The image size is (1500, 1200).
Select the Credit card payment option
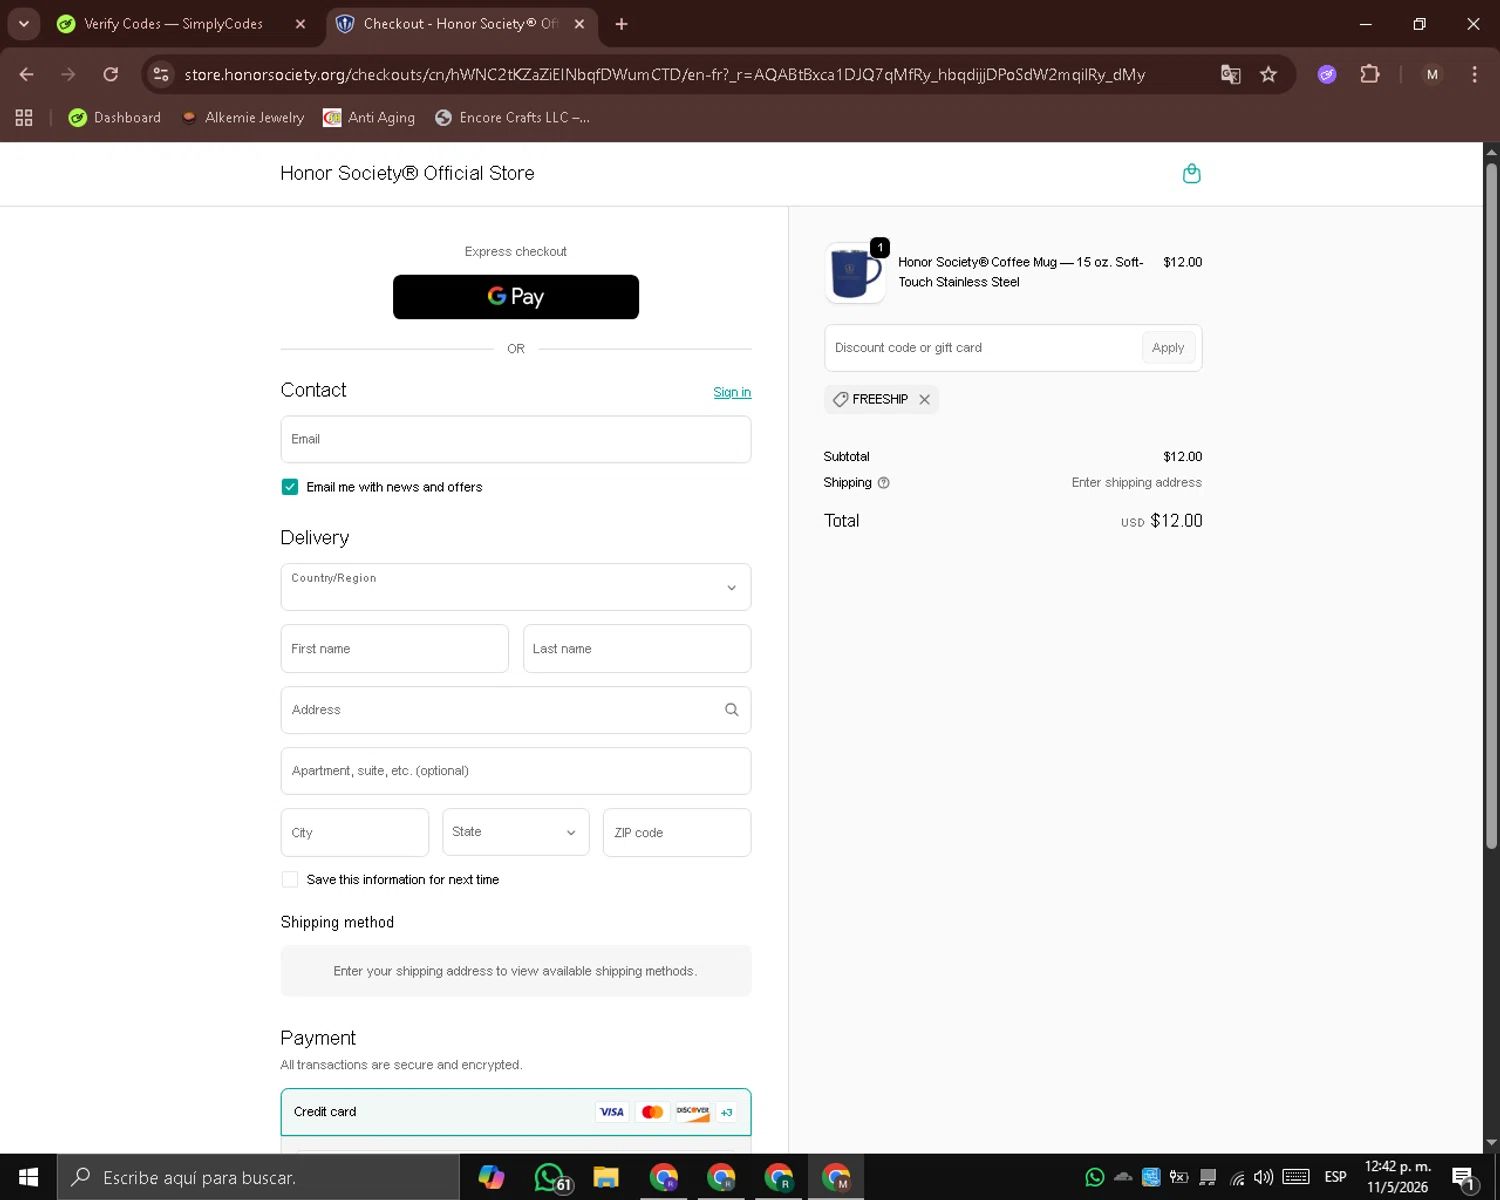[x=516, y=1112]
